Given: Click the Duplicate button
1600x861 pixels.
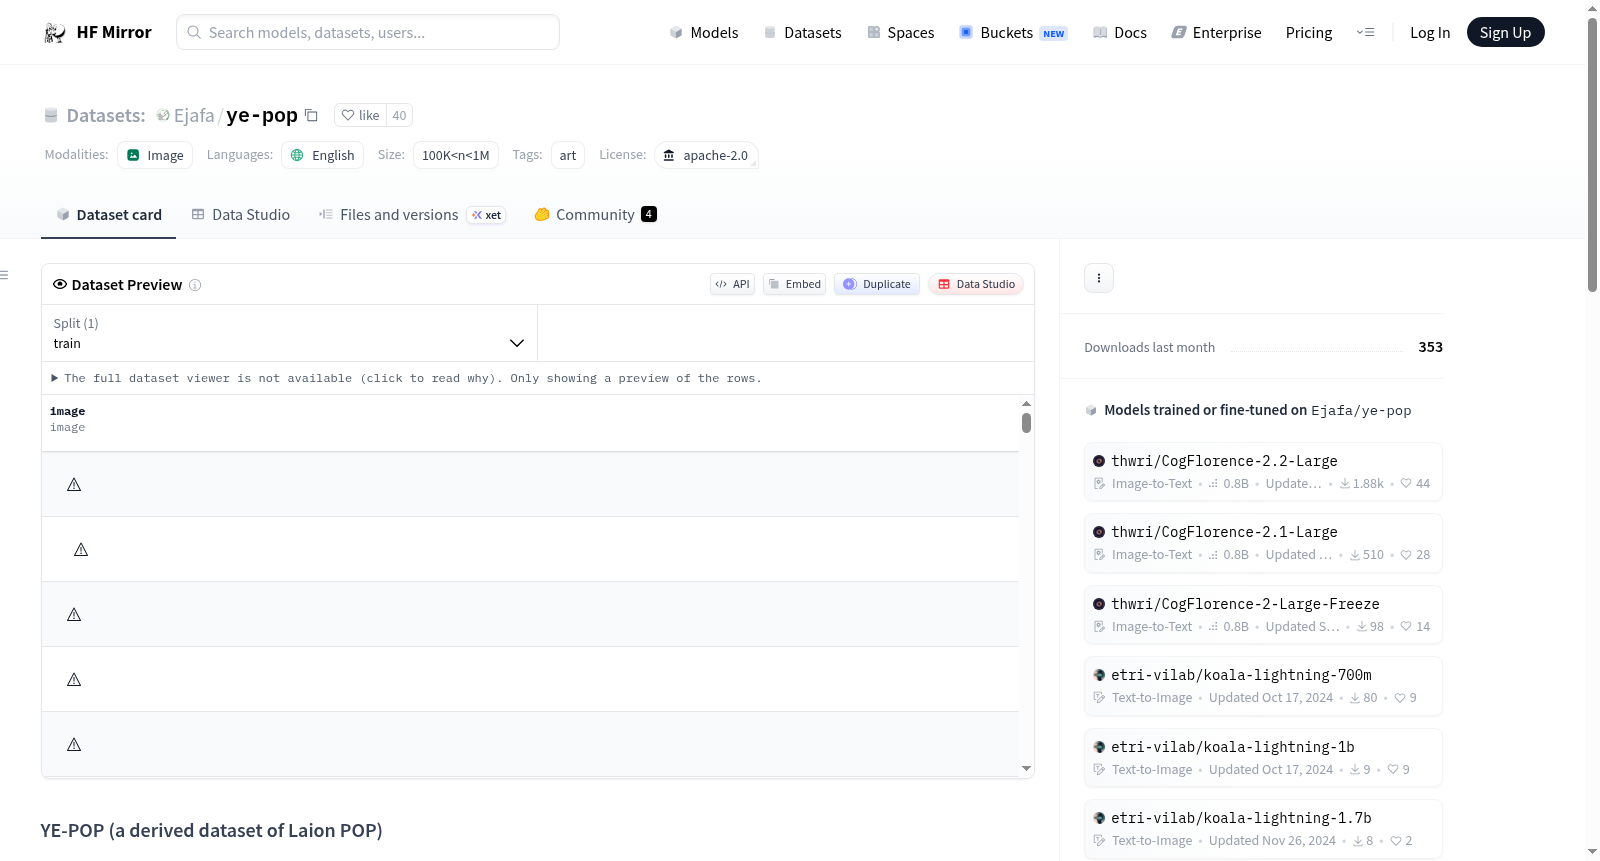Looking at the screenshot, I should coord(877,284).
